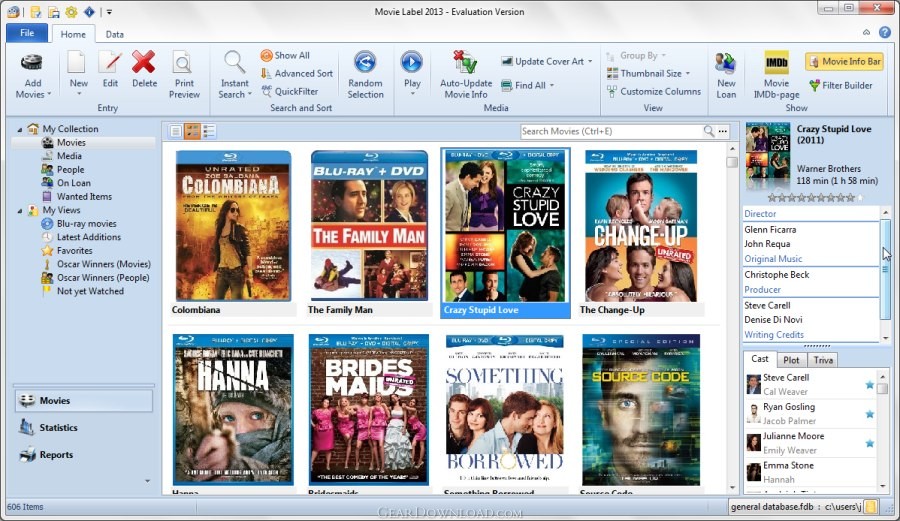Image resolution: width=900 pixels, height=521 pixels.
Task: Open QuickFilter
Action: pos(289,91)
